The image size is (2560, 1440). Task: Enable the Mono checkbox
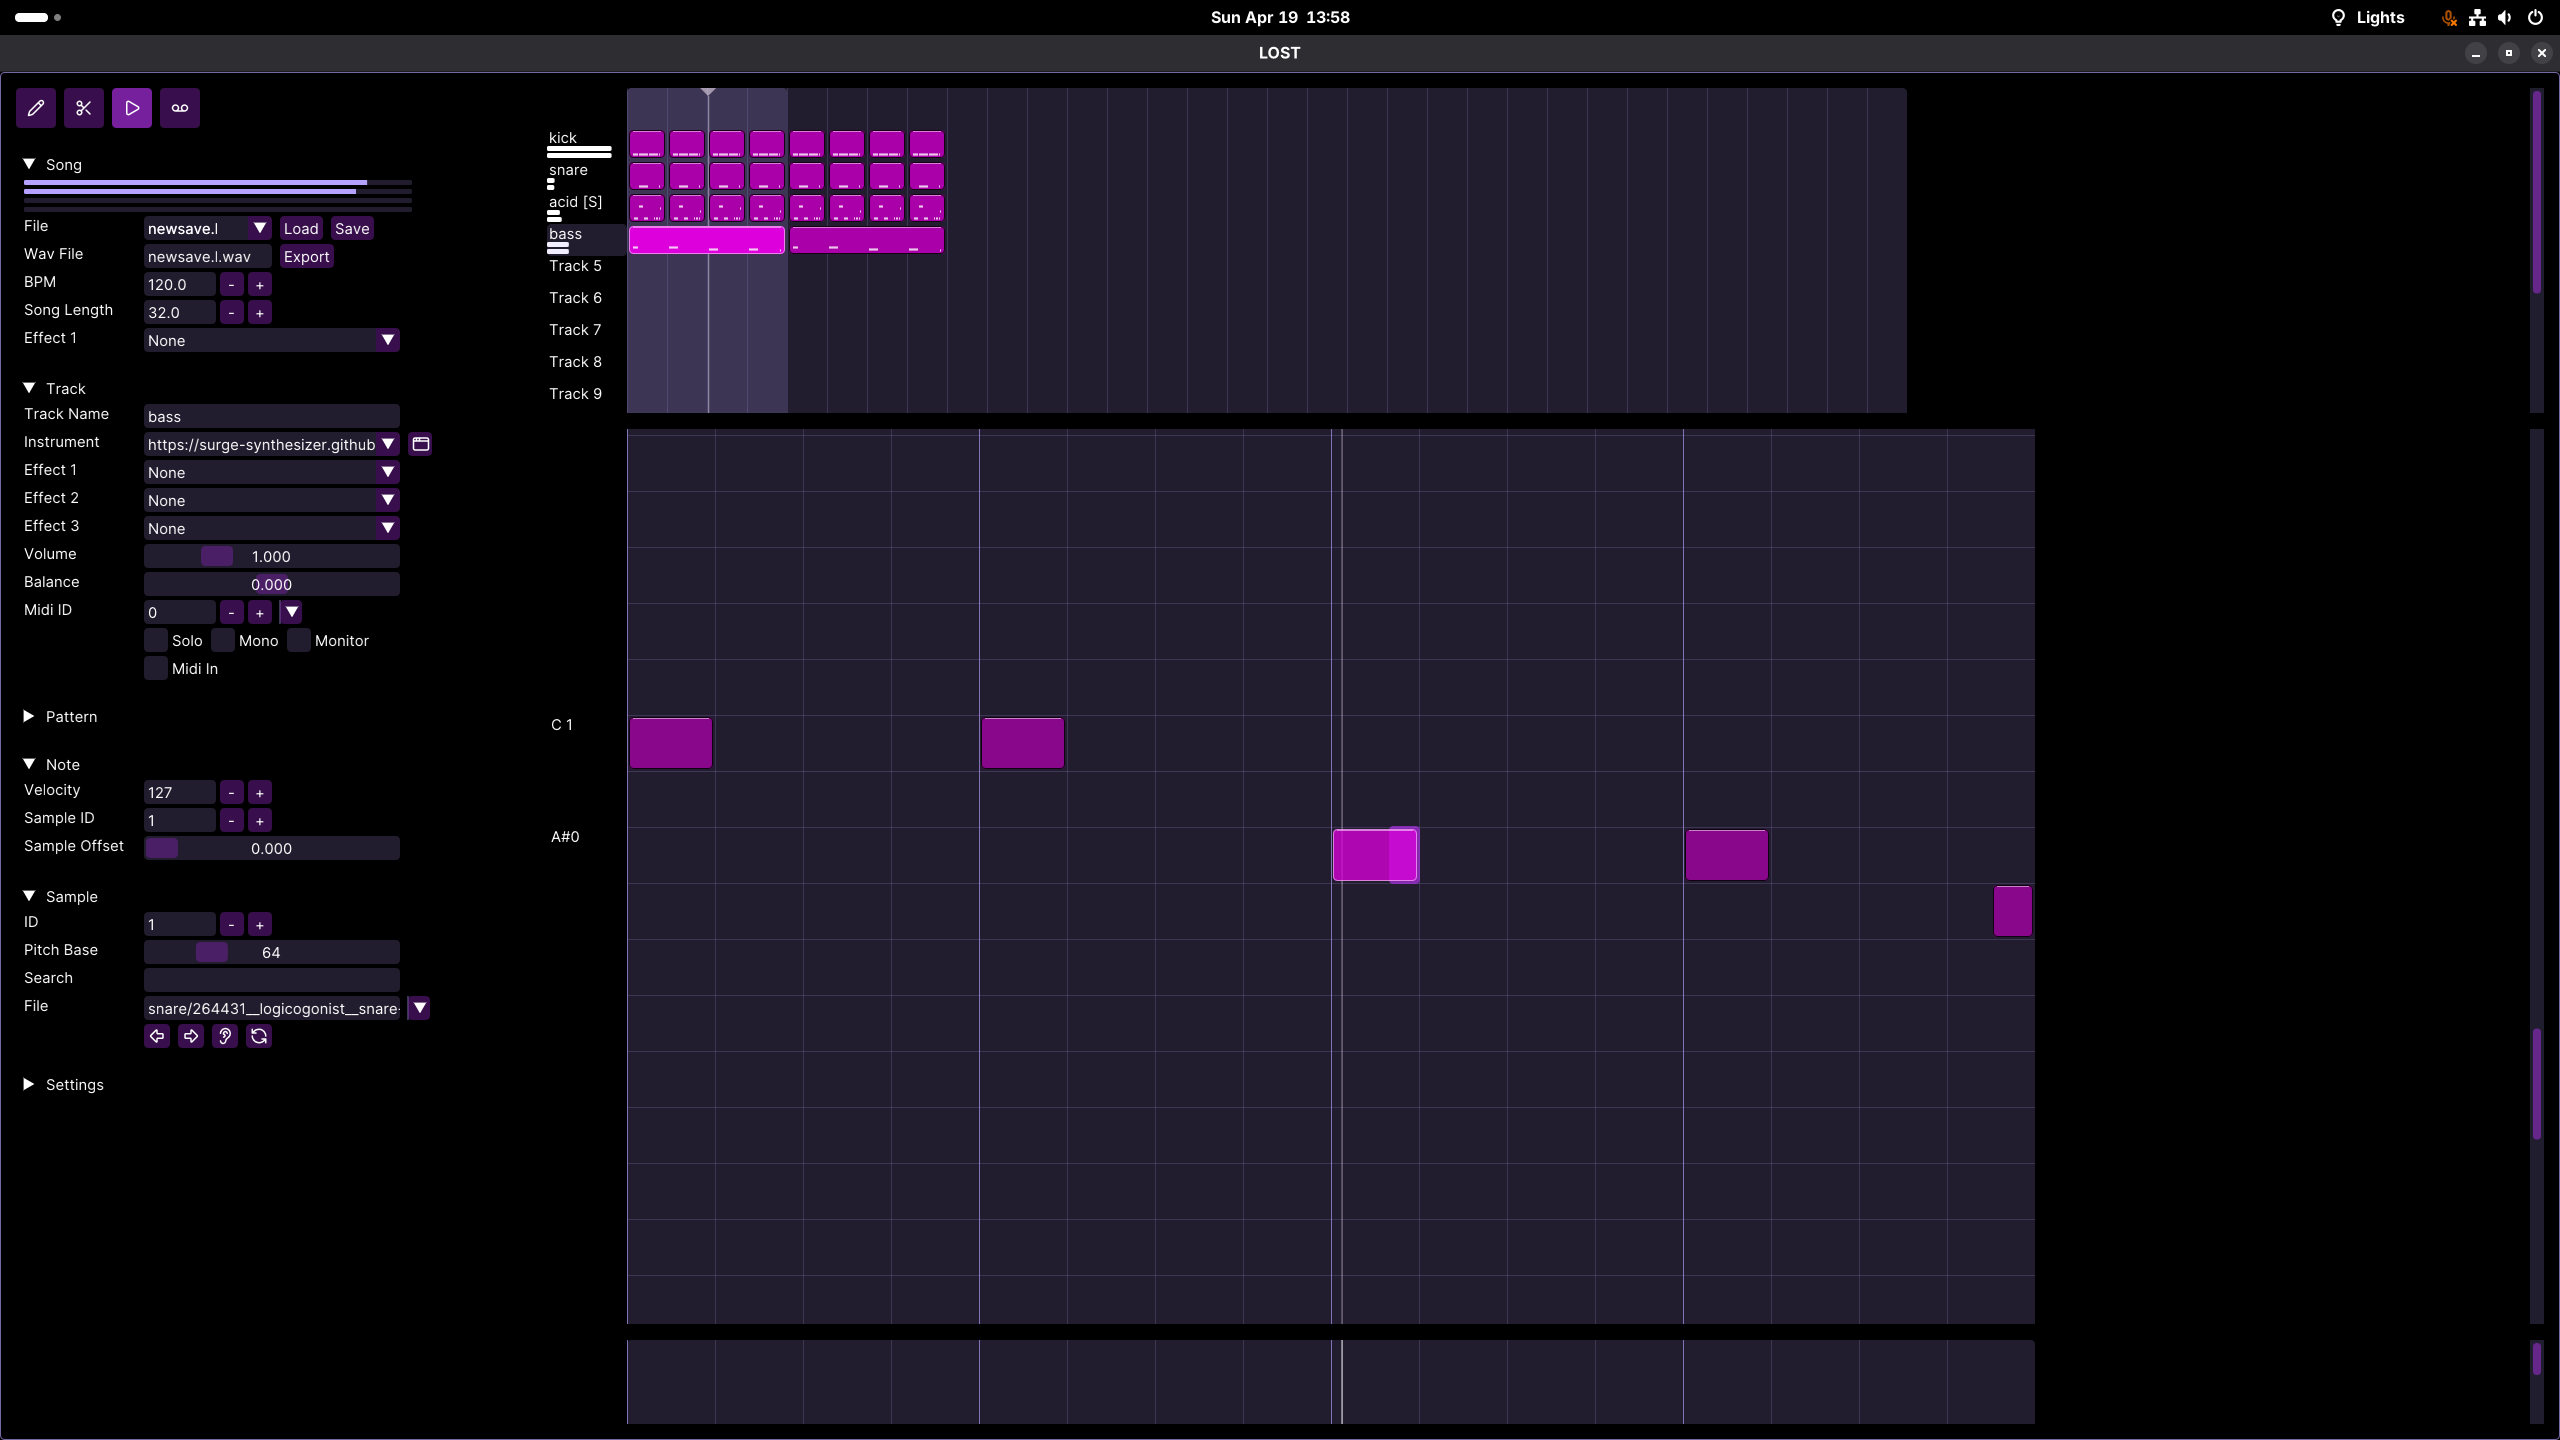(223, 641)
